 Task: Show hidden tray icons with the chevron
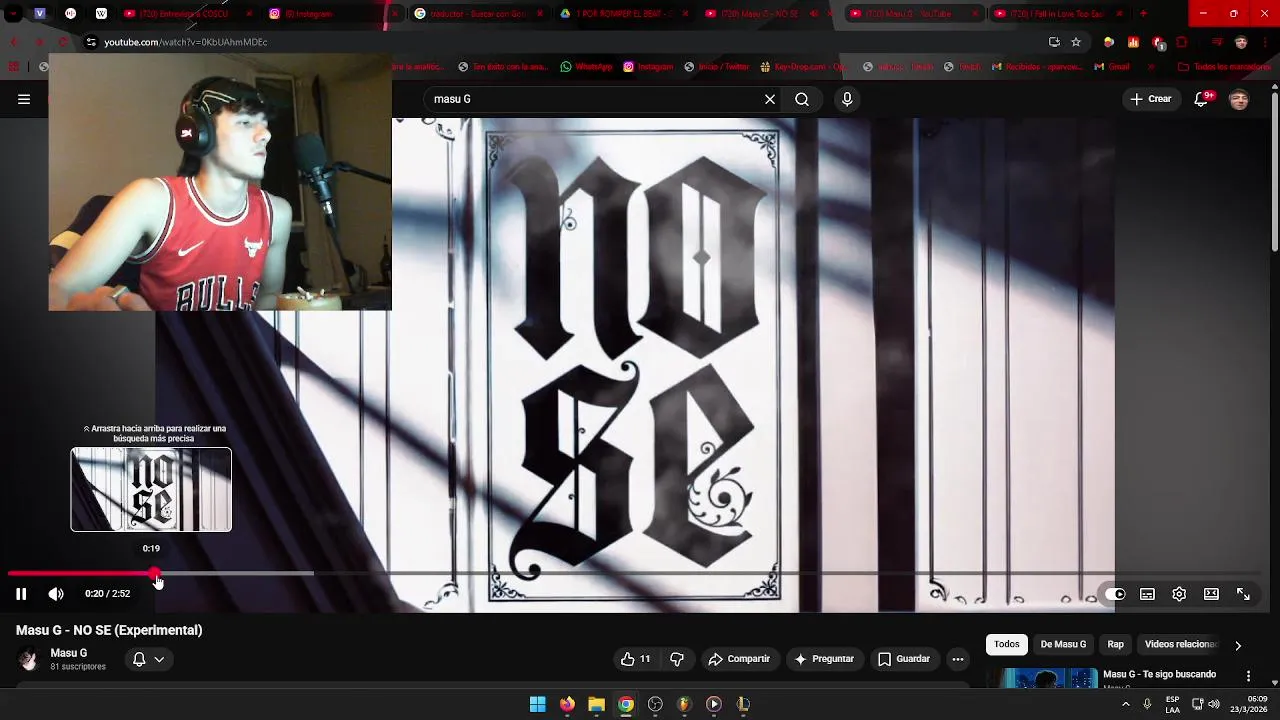pyautogui.click(x=1126, y=704)
